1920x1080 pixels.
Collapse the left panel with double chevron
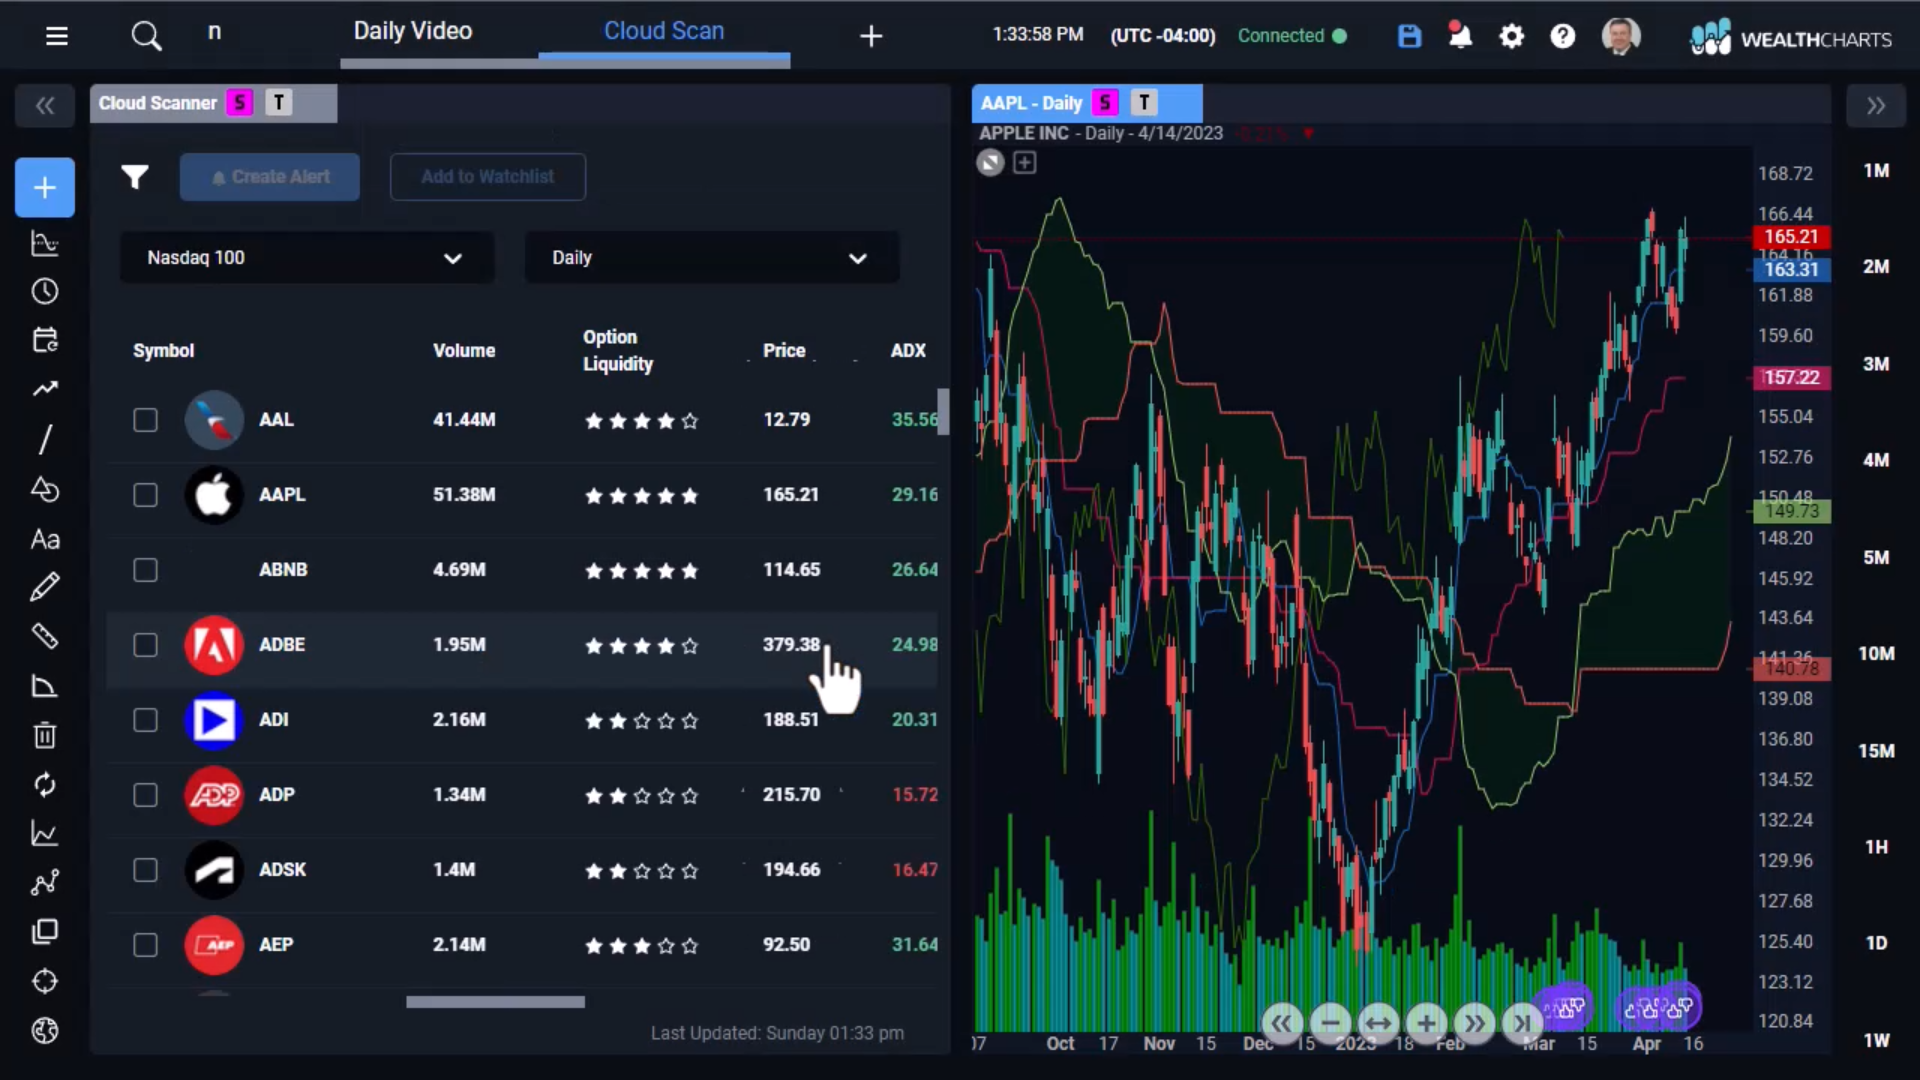[45, 106]
